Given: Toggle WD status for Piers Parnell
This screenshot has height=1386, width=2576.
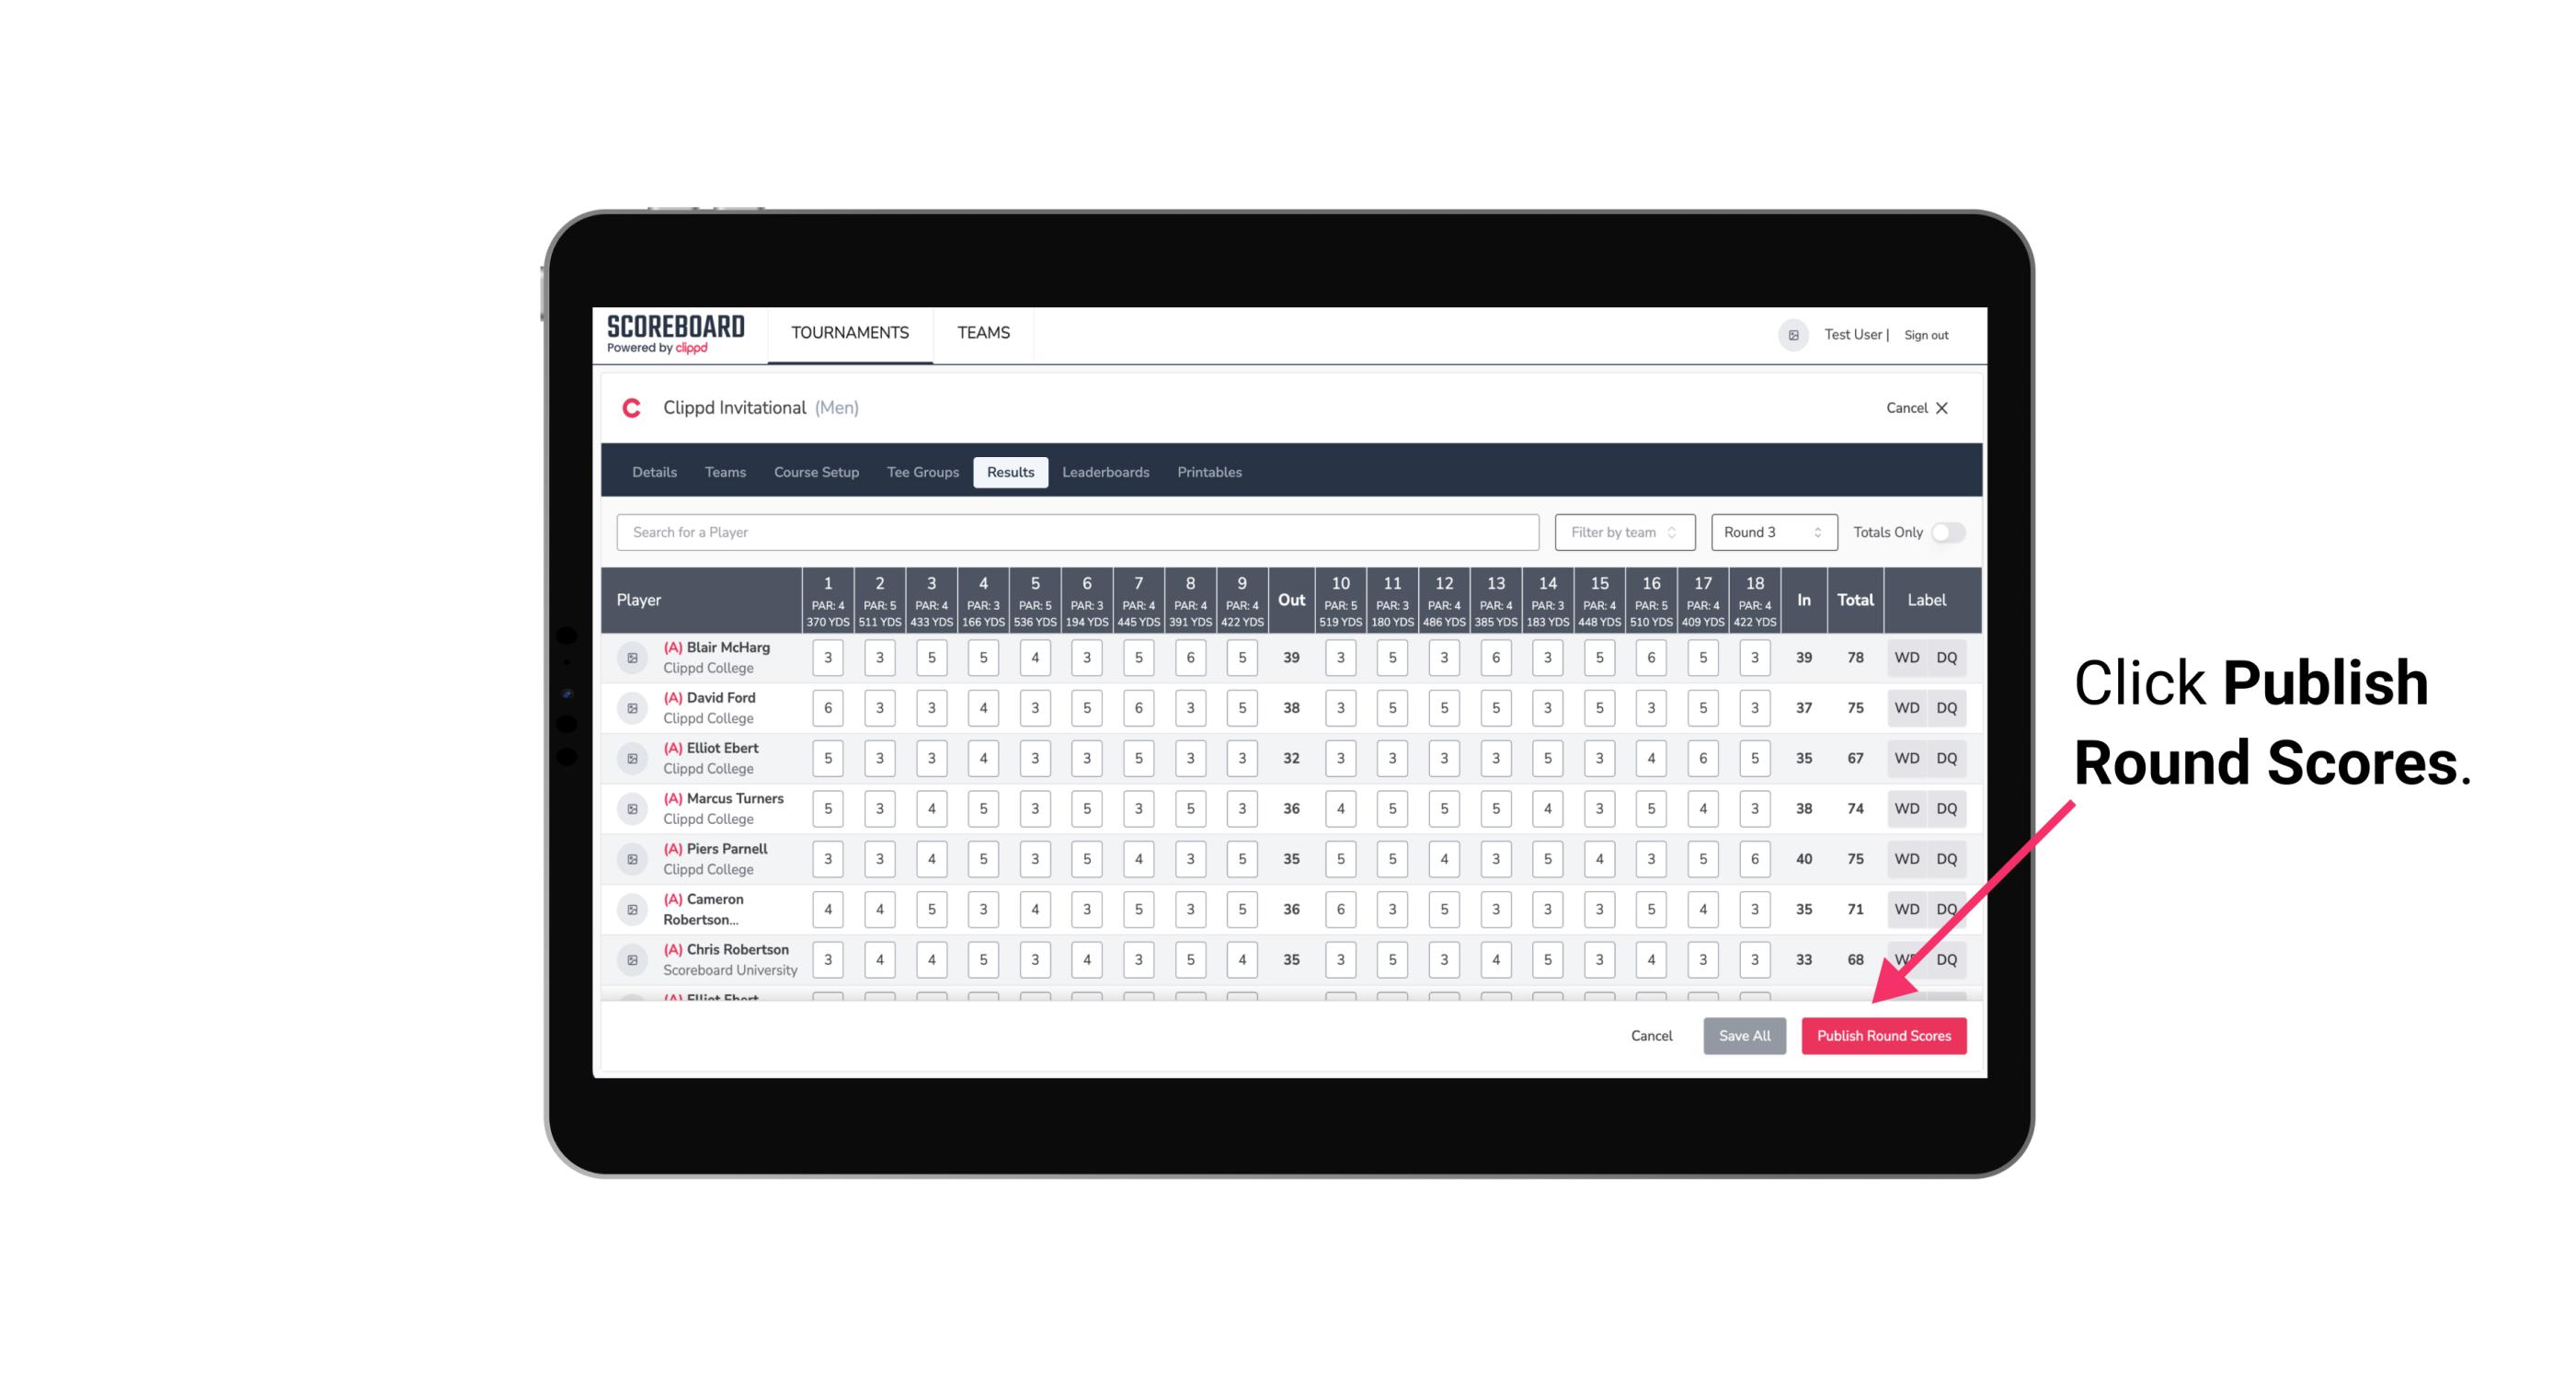Looking at the screenshot, I should (1906, 857).
